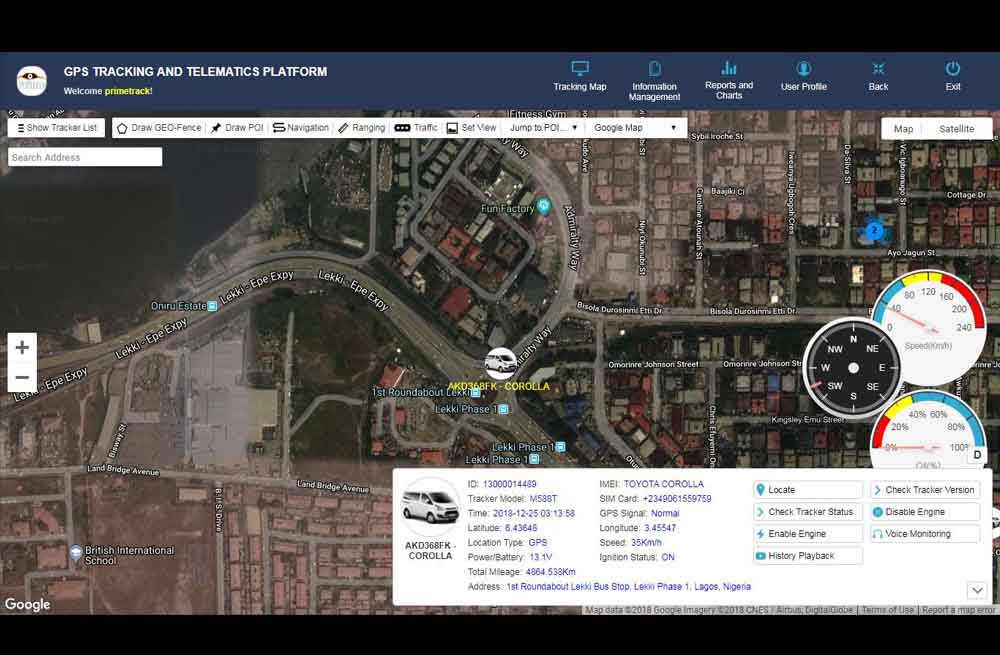Click the Fitness Gym map label
1000x655 pixels.
538,114
